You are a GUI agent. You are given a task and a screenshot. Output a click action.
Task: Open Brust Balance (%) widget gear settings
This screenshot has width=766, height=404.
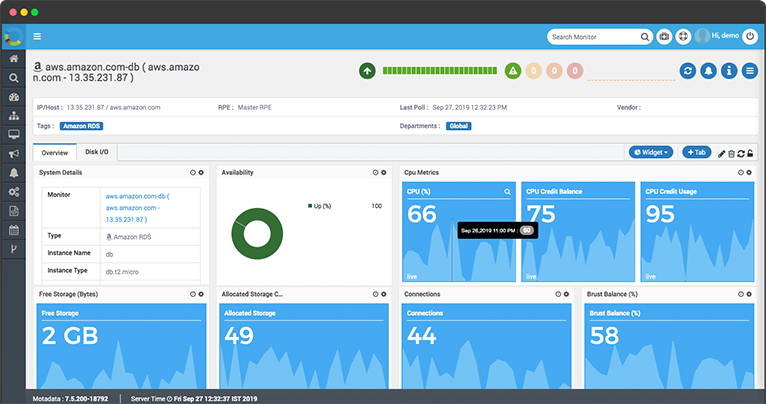[749, 294]
